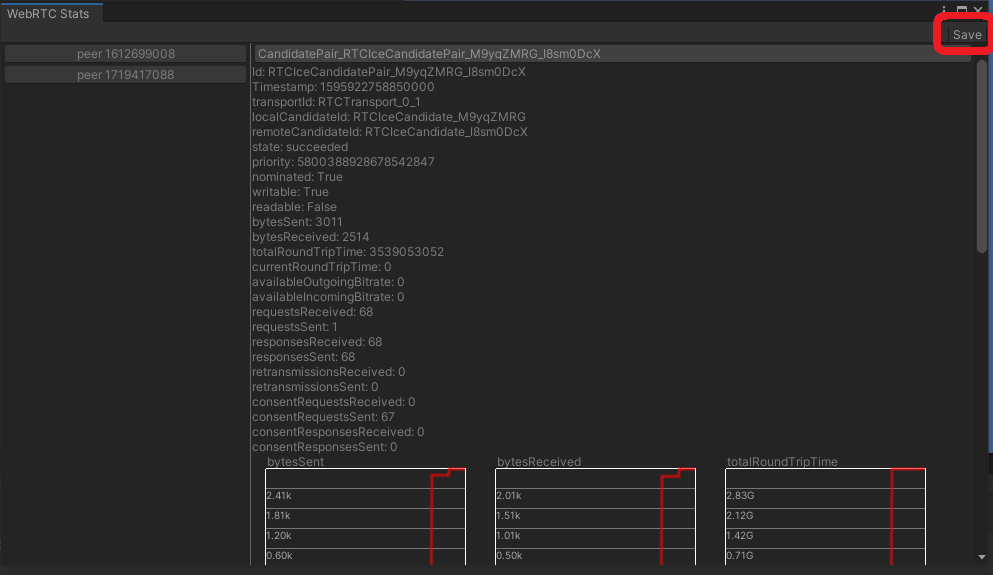Click the 2.01k label in bytesReceived graph
The image size is (993, 575).
pos(509,496)
